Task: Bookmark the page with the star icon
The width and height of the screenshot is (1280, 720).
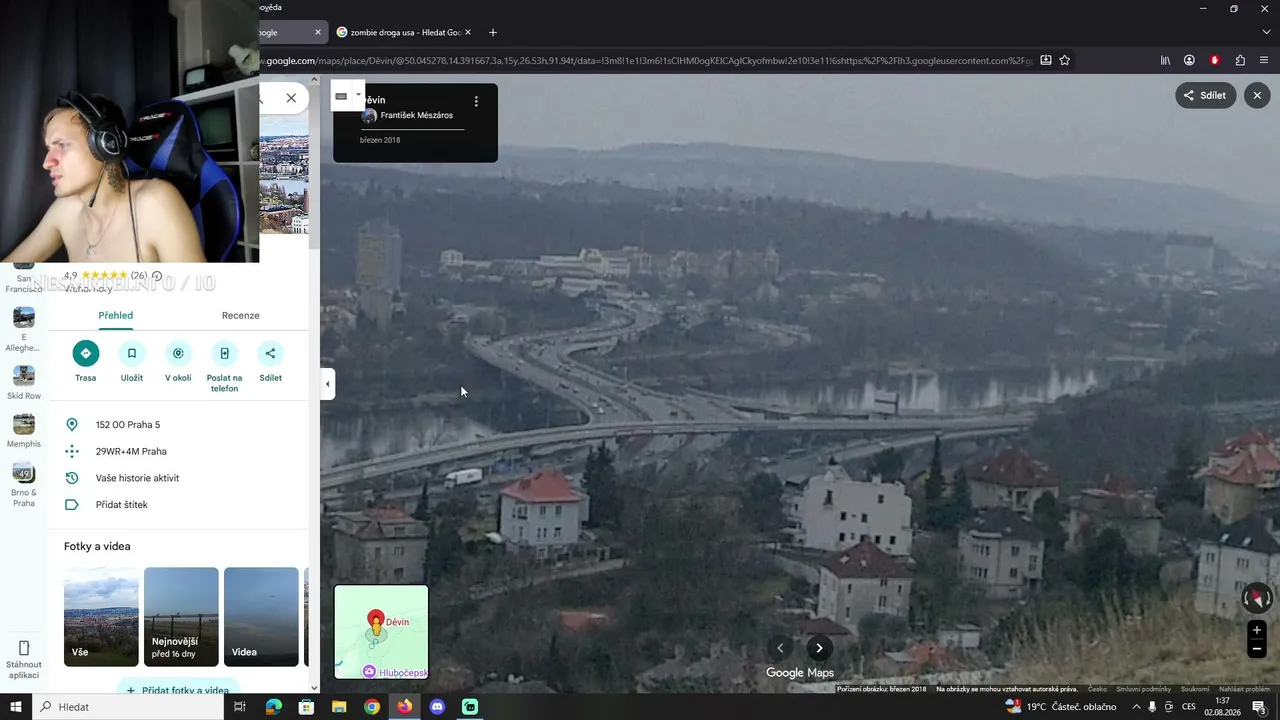Action: pyautogui.click(x=1065, y=60)
